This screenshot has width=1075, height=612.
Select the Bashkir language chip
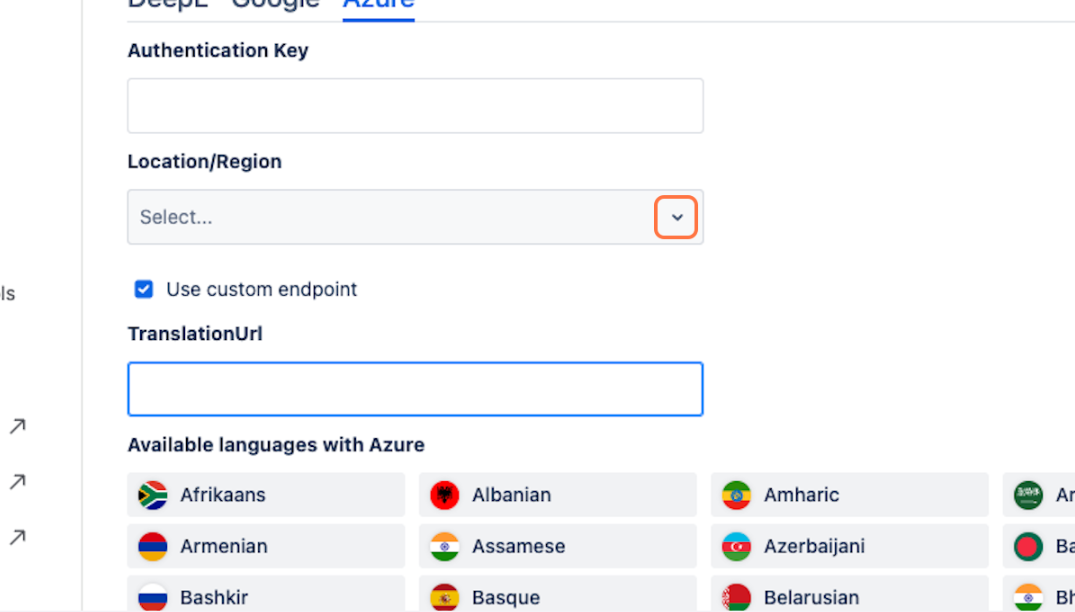(266, 595)
